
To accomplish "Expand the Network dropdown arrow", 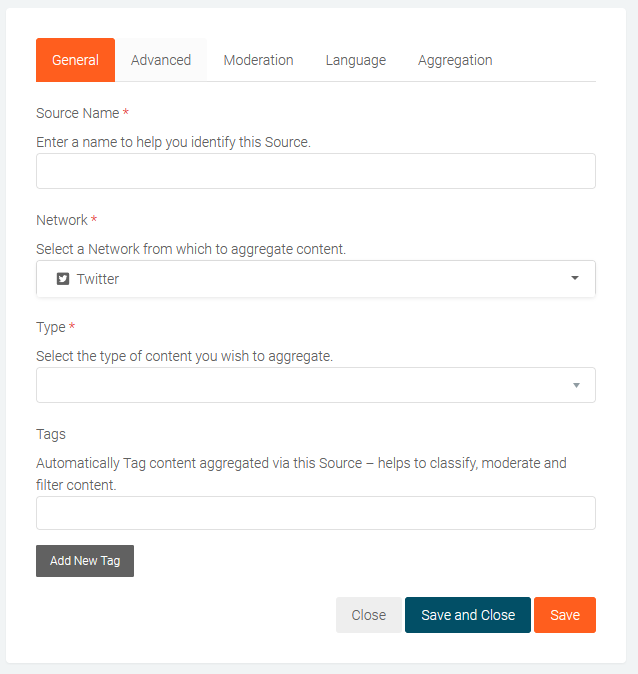I will pyautogui.click(x=575, y=278).
